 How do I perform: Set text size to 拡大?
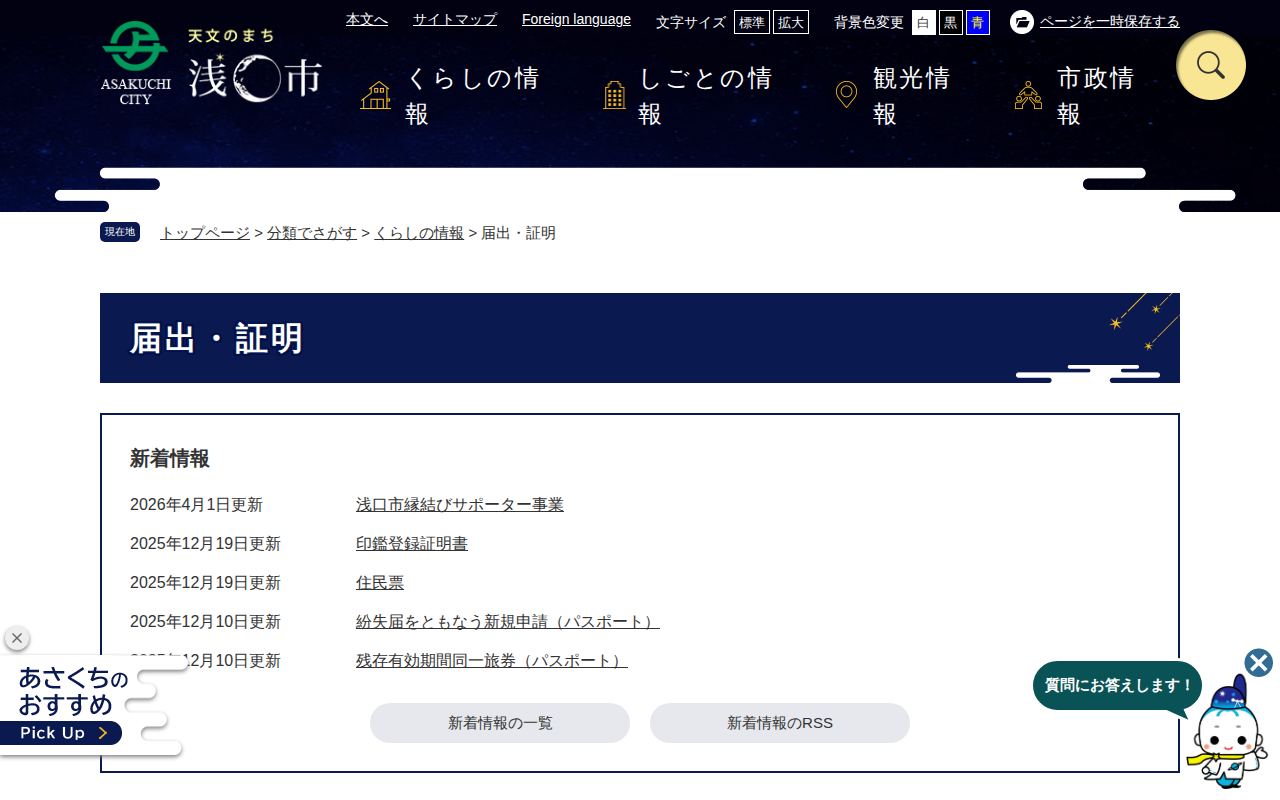pos(791,22)
